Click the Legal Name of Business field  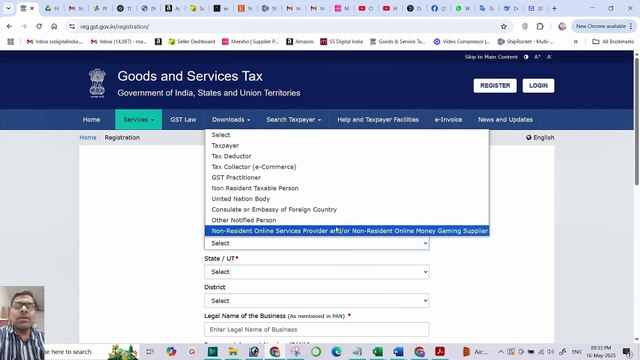(317, 329)
